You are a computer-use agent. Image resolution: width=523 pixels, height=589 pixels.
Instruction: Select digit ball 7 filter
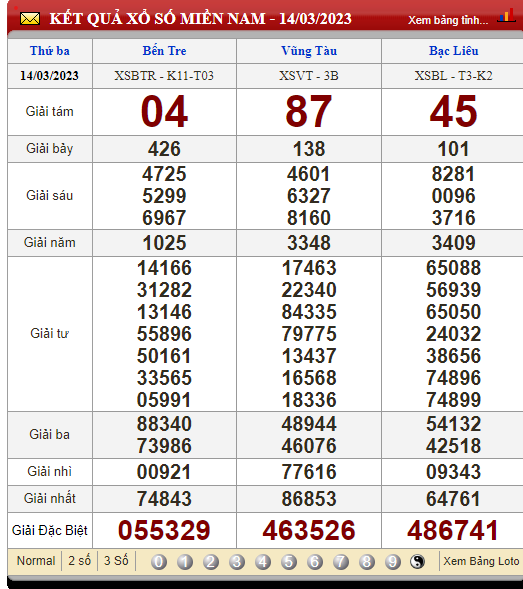coord(341,562)
